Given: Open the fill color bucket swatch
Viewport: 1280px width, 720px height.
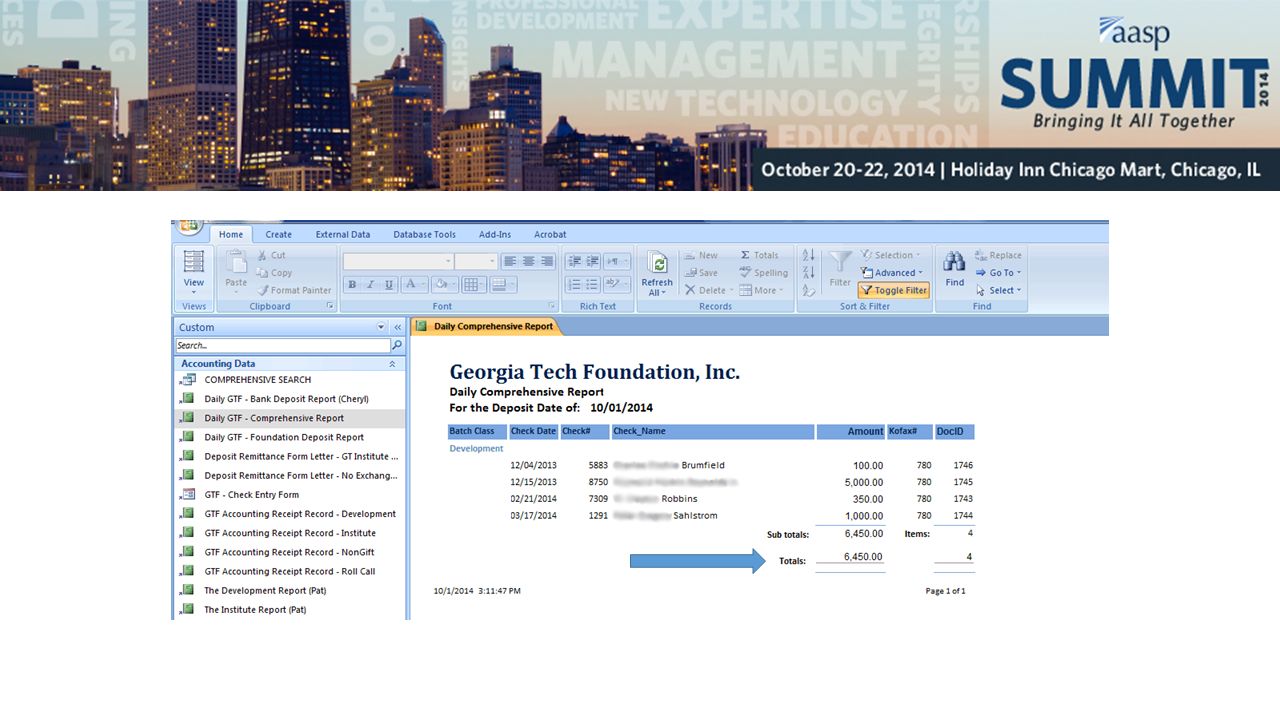Looking at the screenshot, I should pos(444,285).
